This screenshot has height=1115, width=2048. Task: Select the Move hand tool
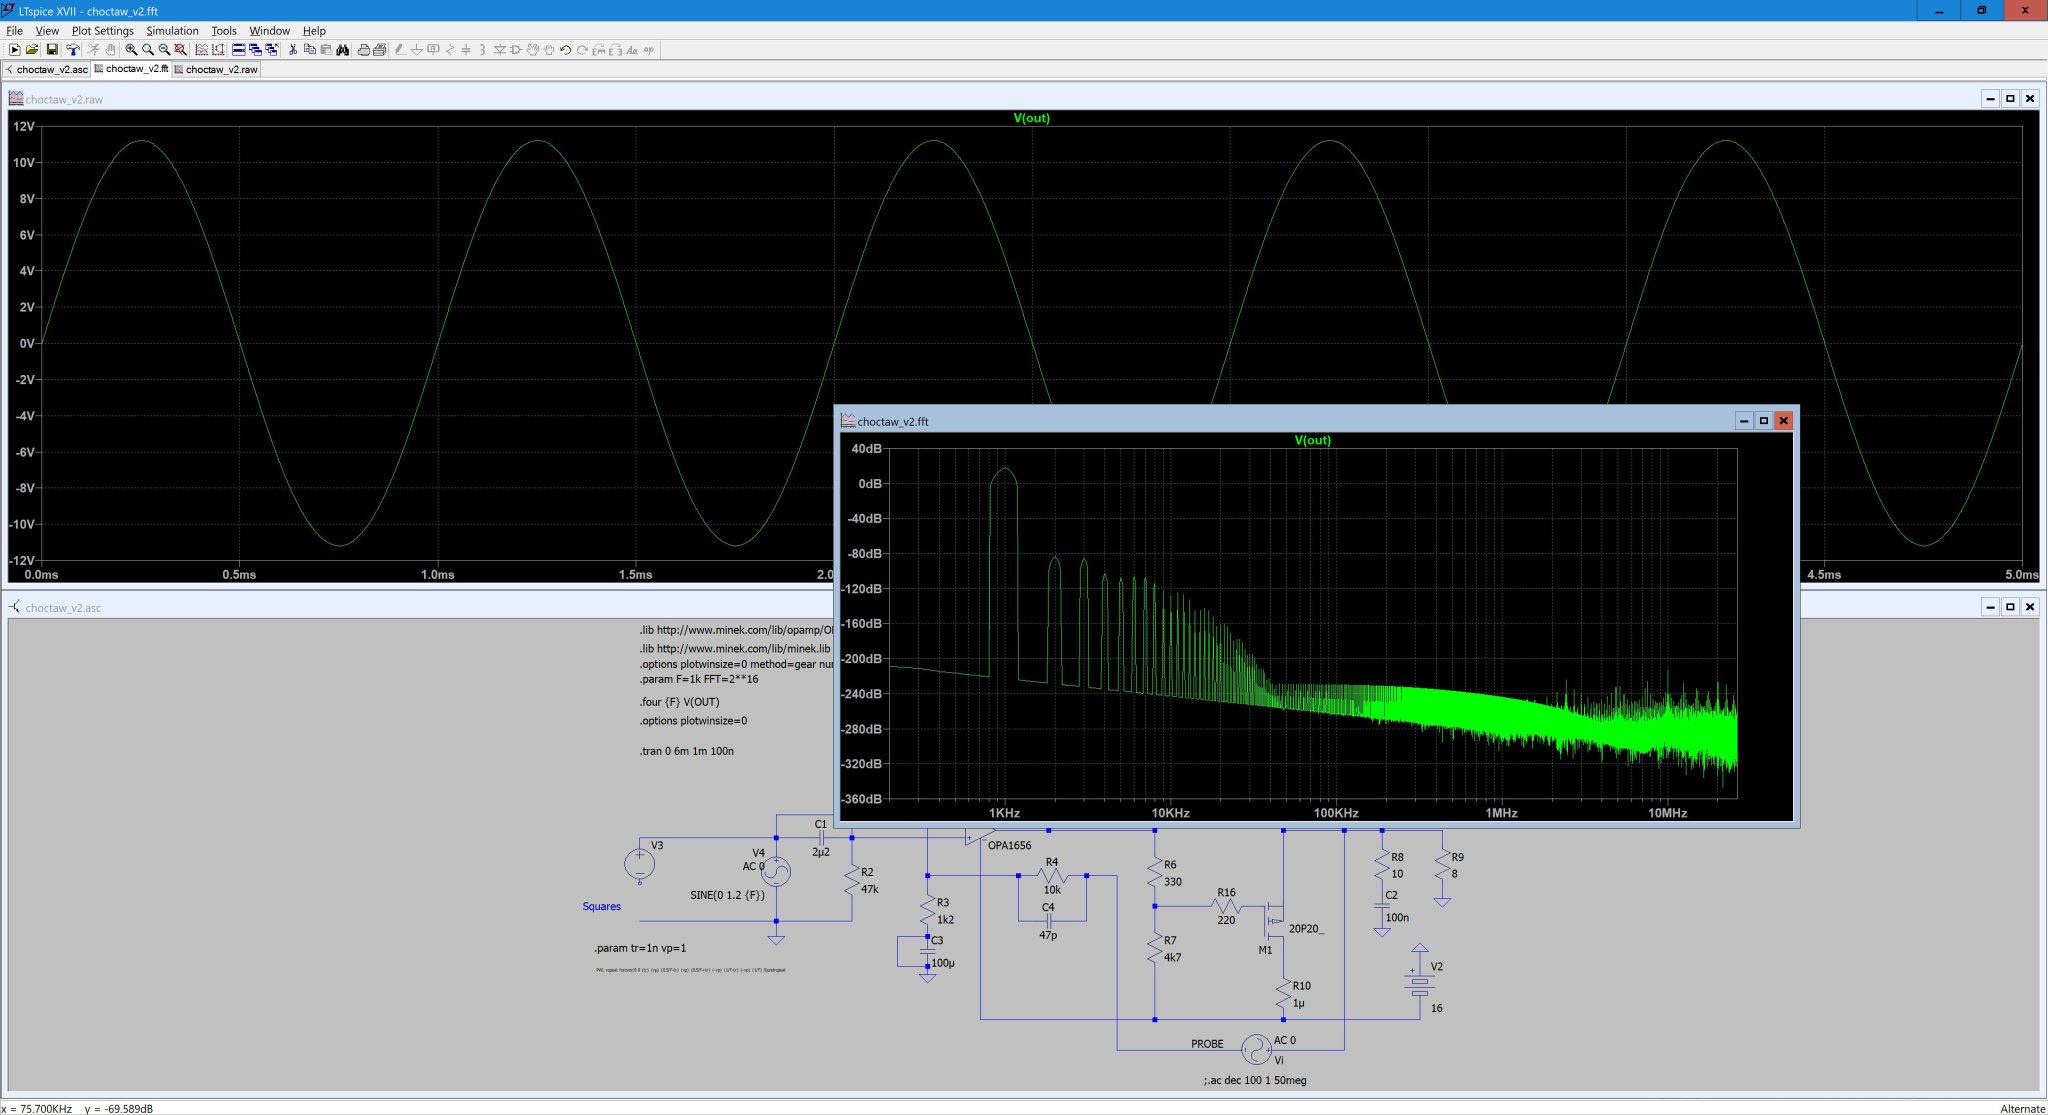coord(533,50)
